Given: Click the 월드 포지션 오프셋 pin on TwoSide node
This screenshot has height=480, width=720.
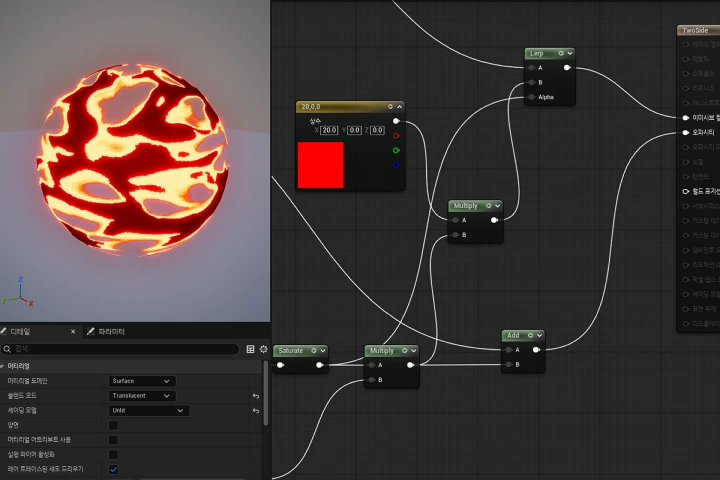Looking at the screenshot, I should [x=686, y=191].
